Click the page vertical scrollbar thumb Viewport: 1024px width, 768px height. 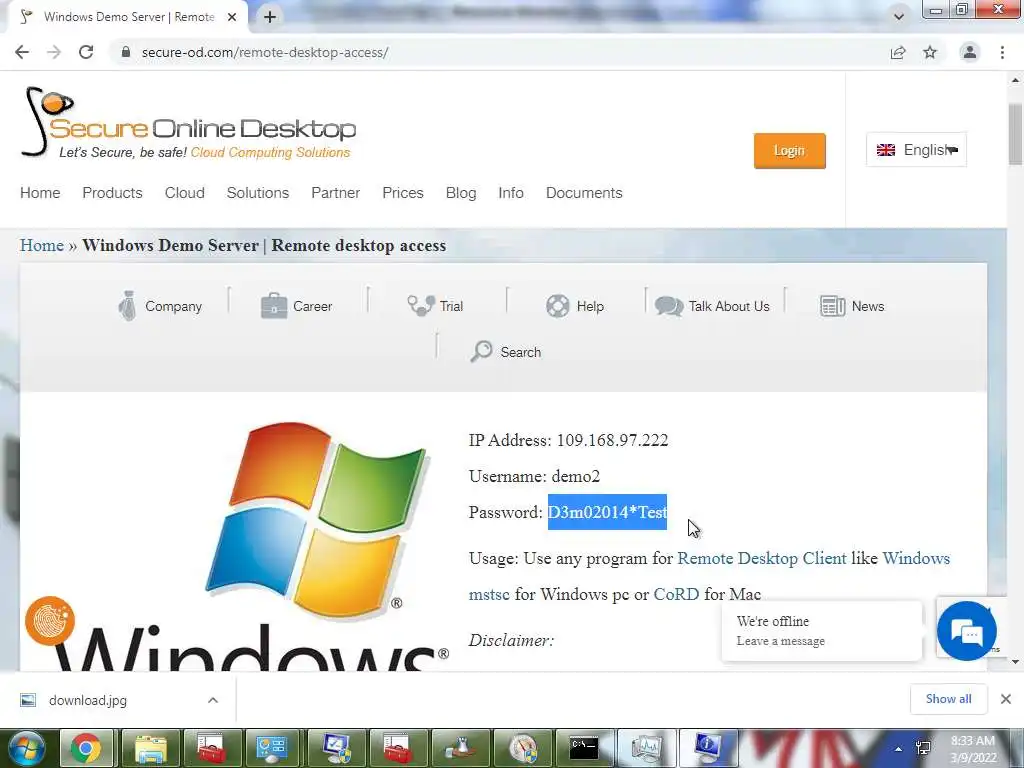(1016, 134)
